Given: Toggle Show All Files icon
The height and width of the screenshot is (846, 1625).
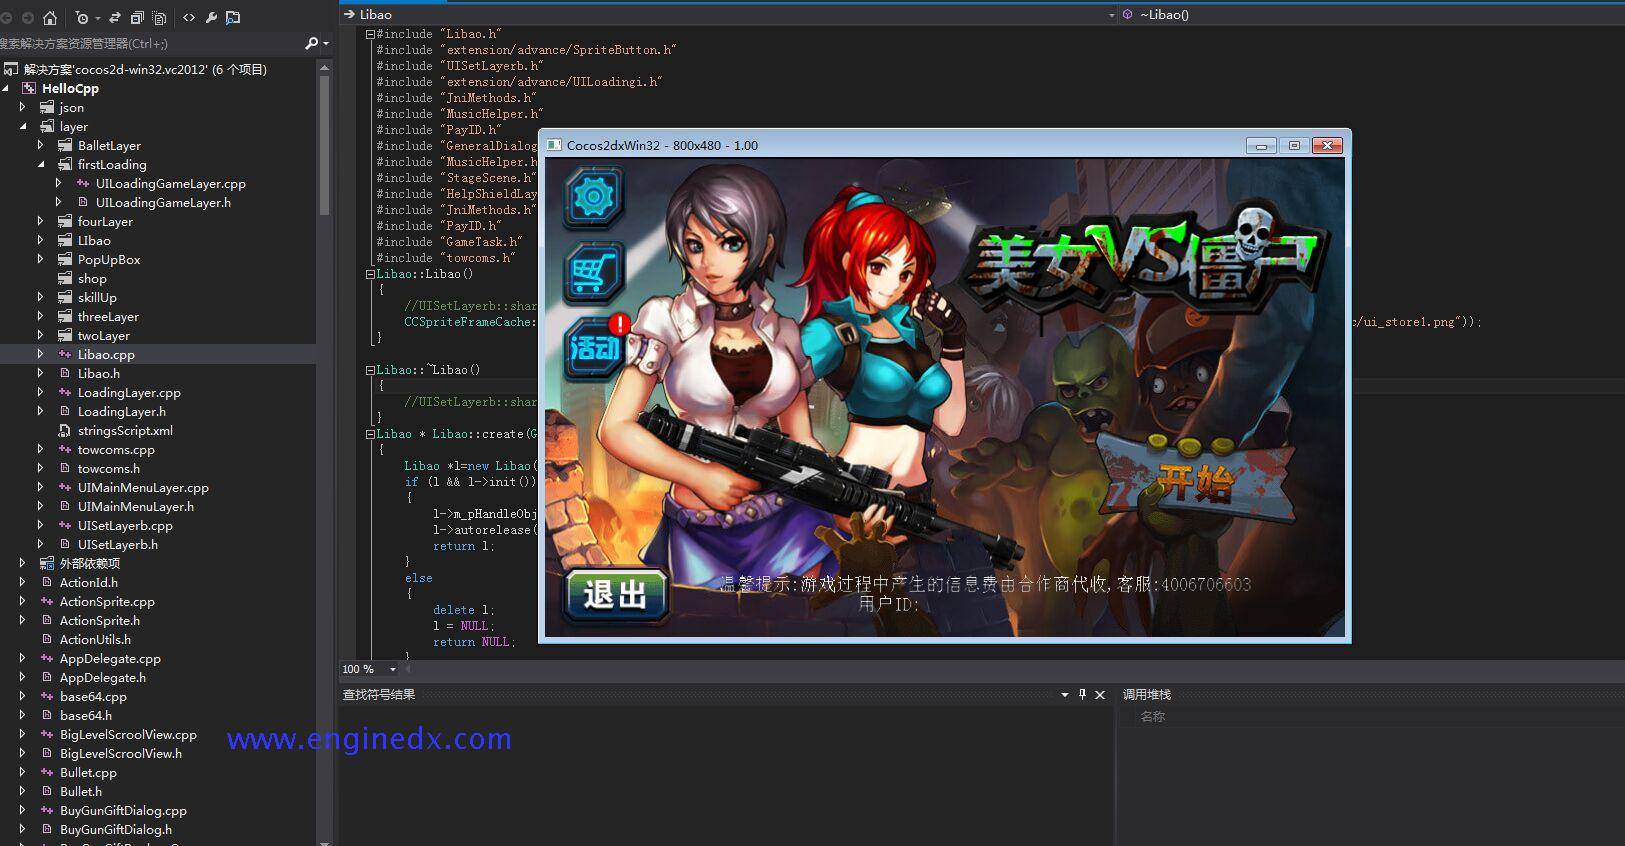Looking at the screenshot, I should [159, 17].
